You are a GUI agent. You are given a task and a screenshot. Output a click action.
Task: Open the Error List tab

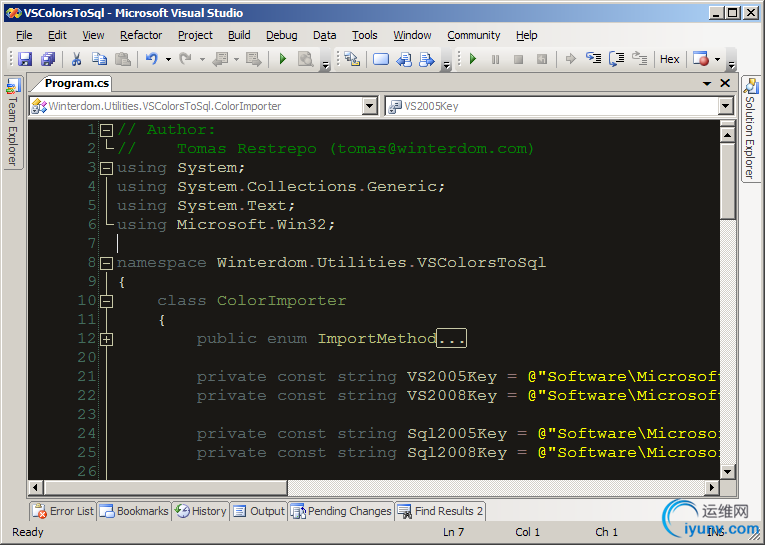63,511
